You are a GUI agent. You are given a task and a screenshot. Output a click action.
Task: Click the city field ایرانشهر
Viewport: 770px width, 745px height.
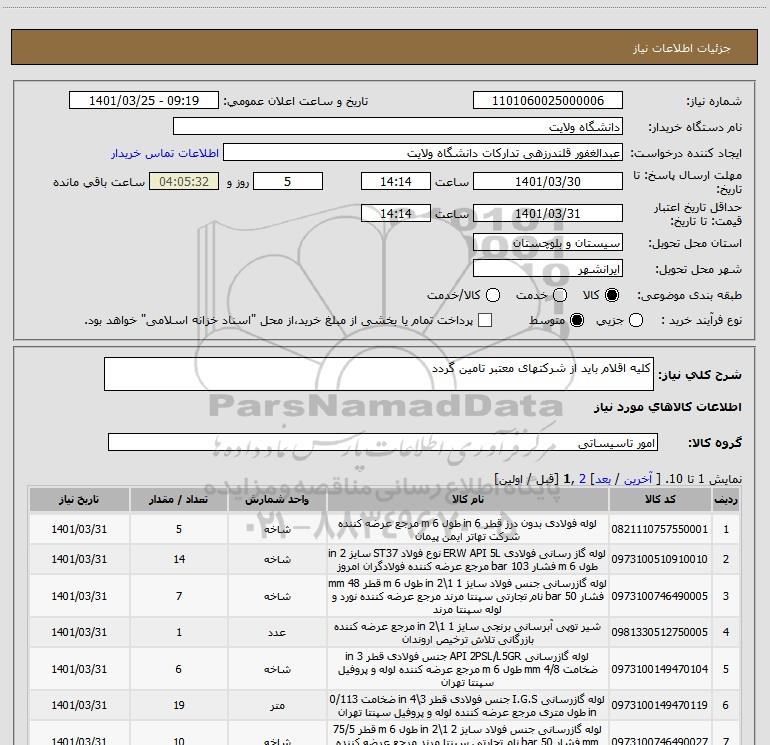coord(548,269)
